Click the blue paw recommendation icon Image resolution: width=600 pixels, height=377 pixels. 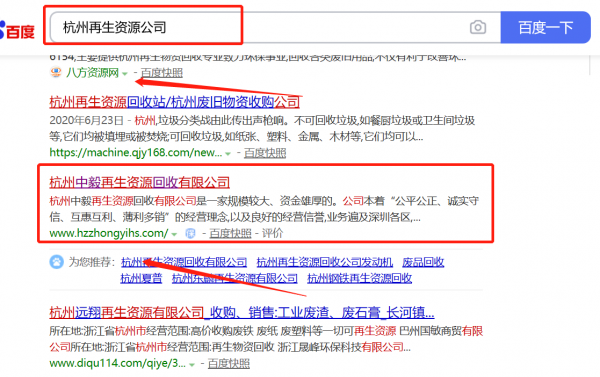tap(57, 262)
